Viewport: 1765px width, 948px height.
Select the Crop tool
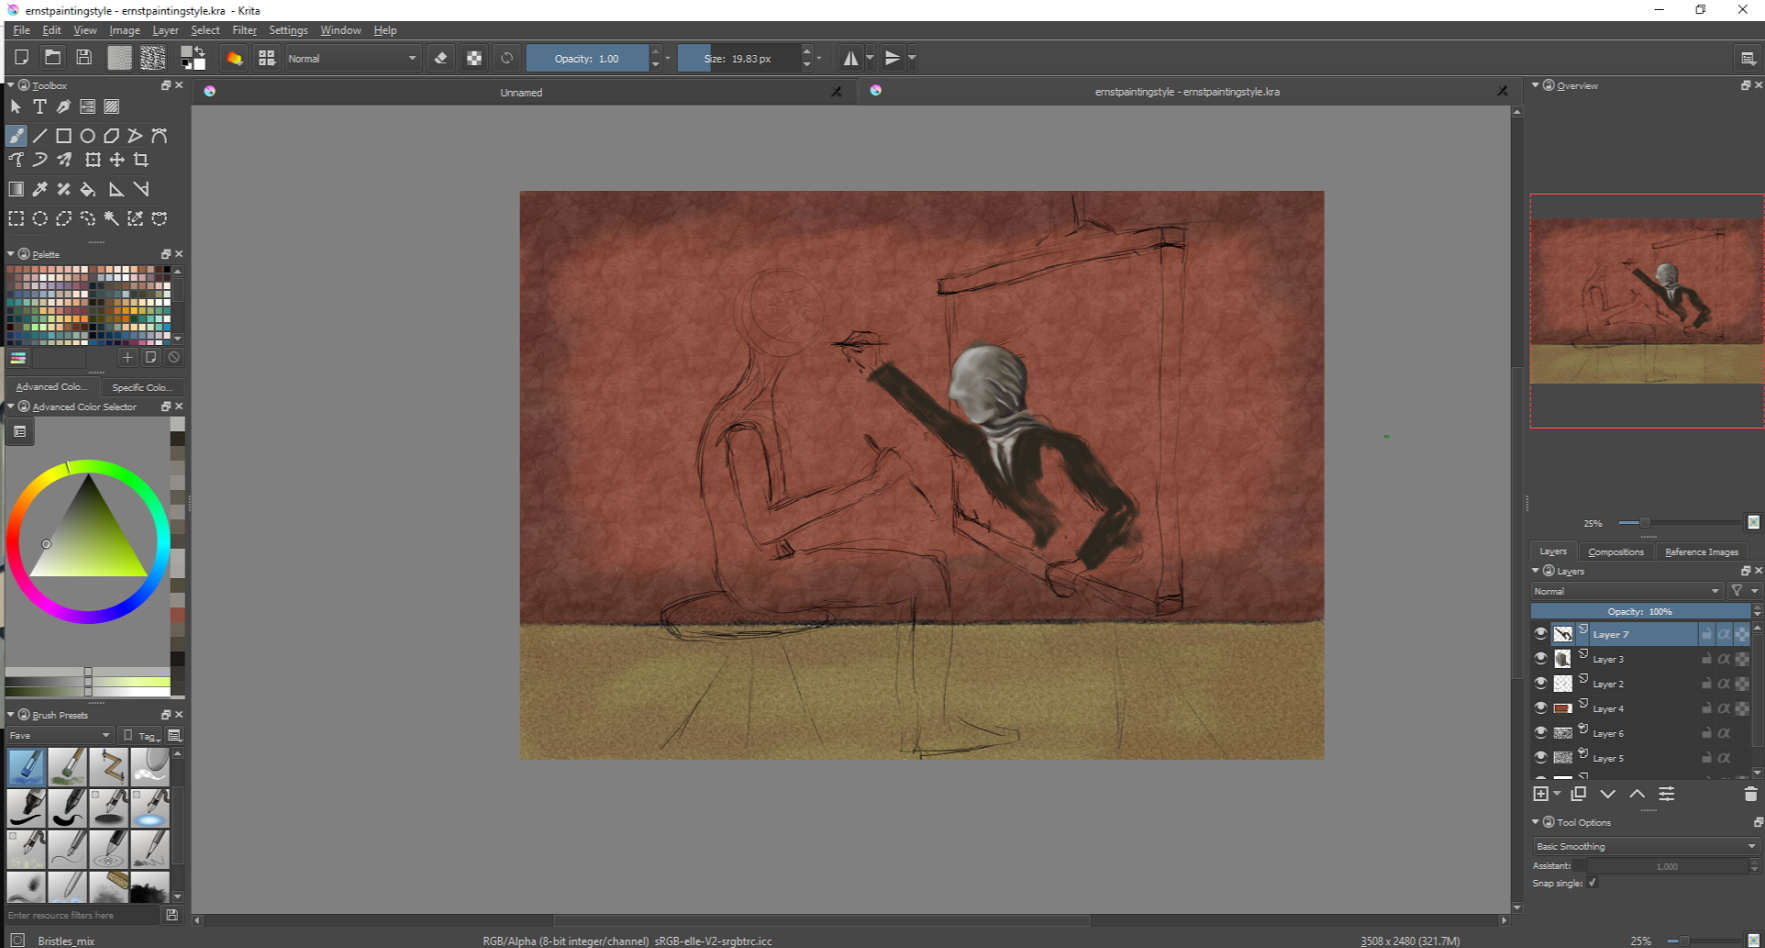click(x=141, y=160)
